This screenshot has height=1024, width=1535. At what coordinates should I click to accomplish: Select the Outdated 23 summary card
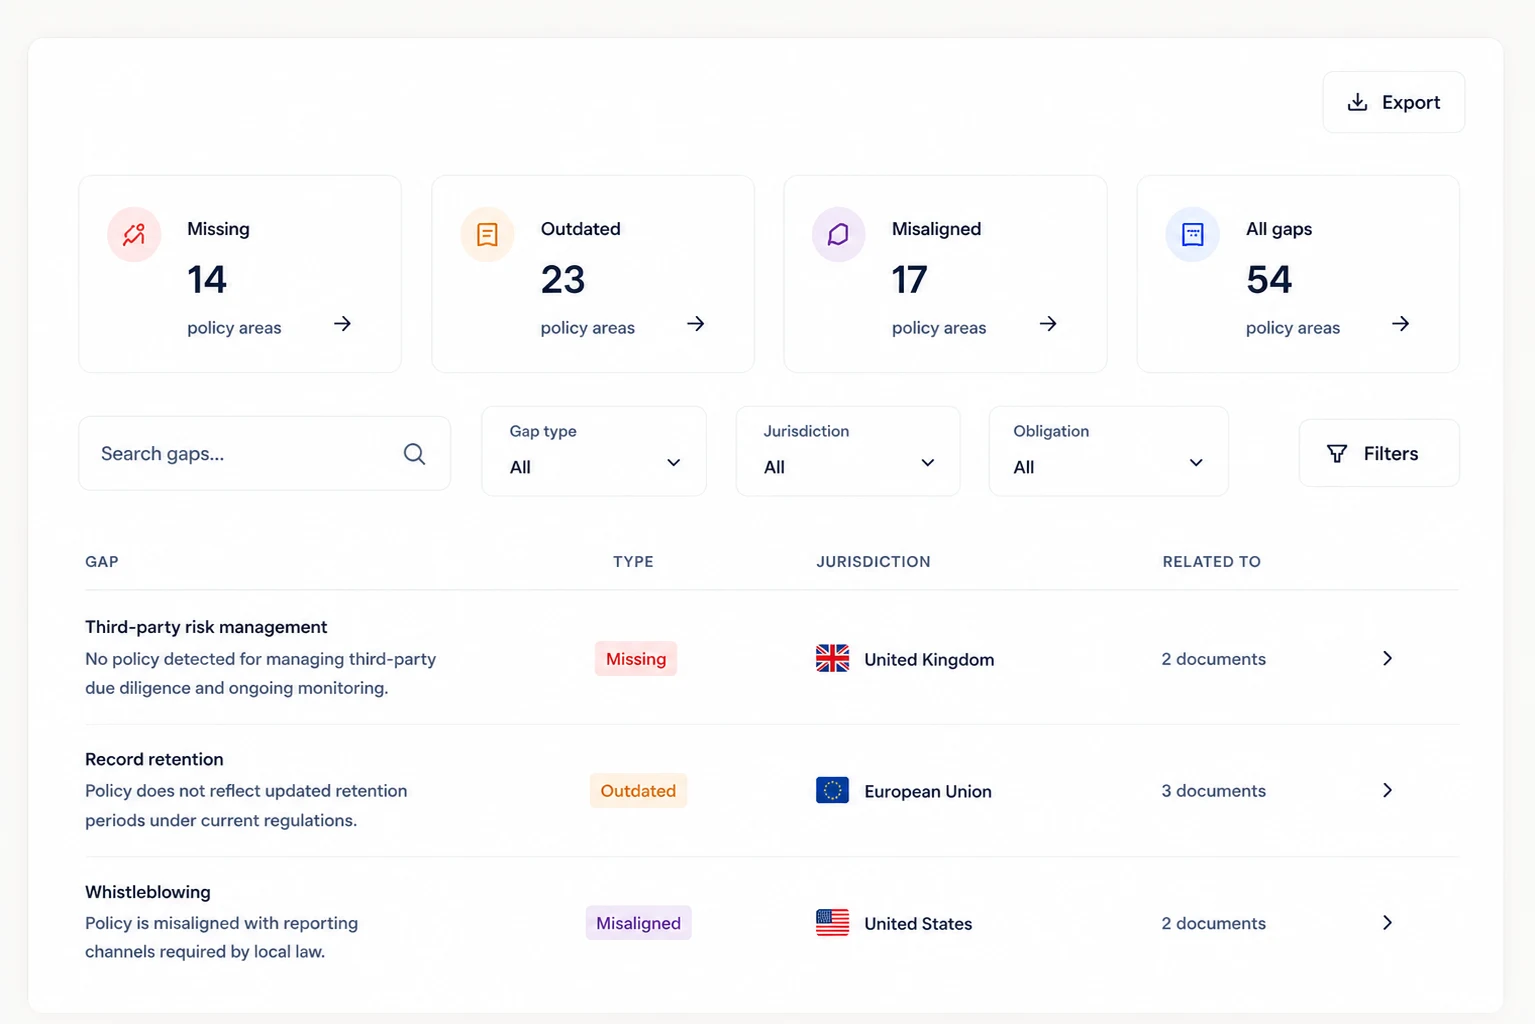(593, 274)
